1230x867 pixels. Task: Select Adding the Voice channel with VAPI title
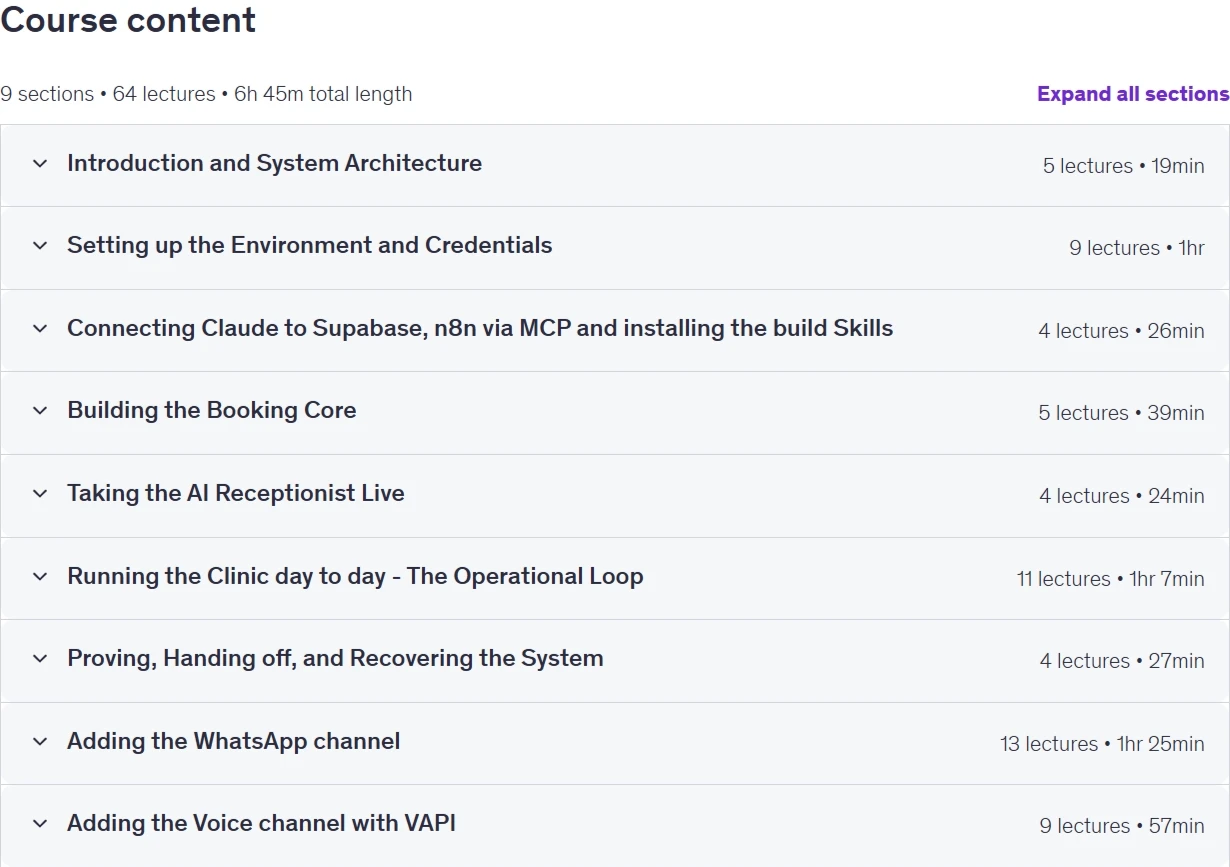pos(261,823)
